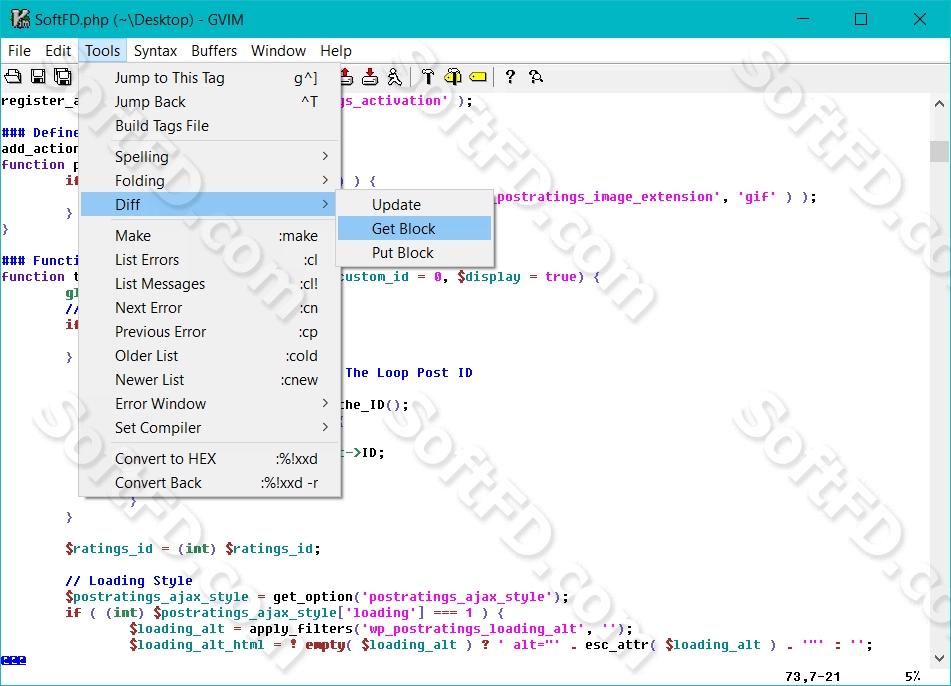The image size is (951, 686).
Task: Click "$display" parameter in function signature
Action: point(489,277)
